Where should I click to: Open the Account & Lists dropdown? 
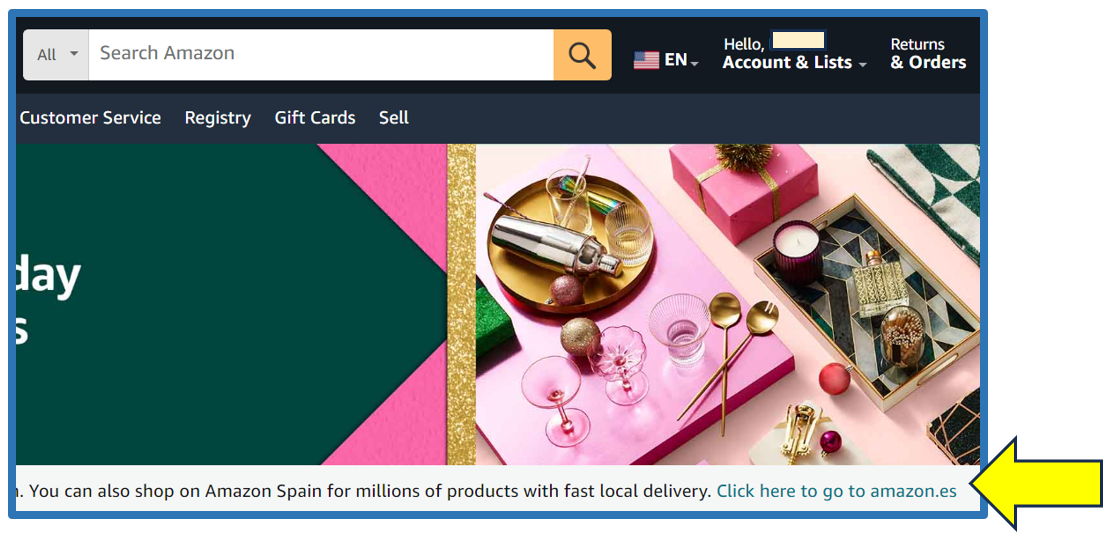(794, 53)
